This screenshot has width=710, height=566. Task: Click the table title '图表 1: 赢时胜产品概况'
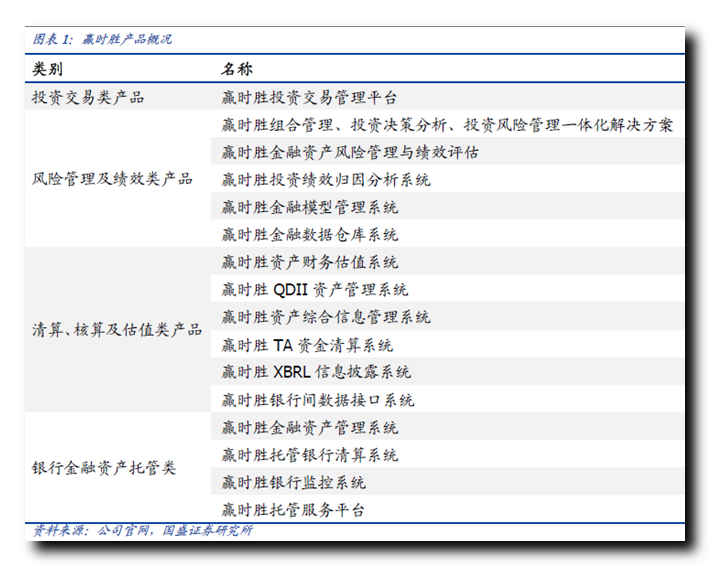(x=102, y=39)
